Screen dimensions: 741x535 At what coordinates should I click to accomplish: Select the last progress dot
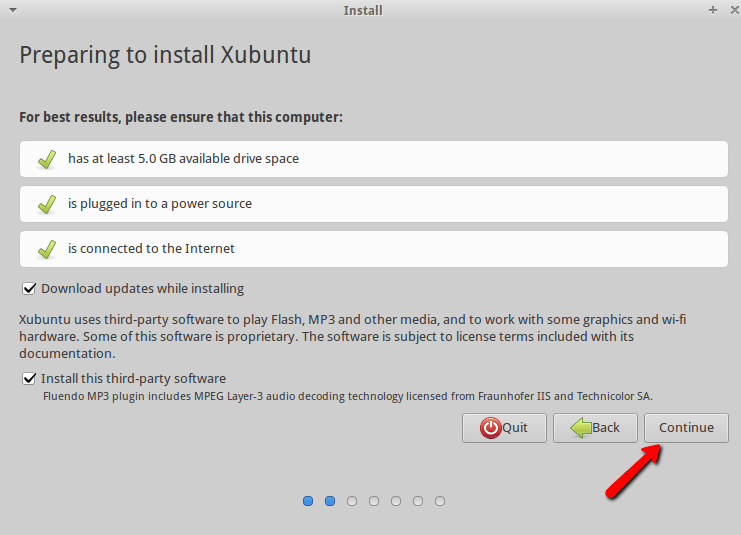440,501
